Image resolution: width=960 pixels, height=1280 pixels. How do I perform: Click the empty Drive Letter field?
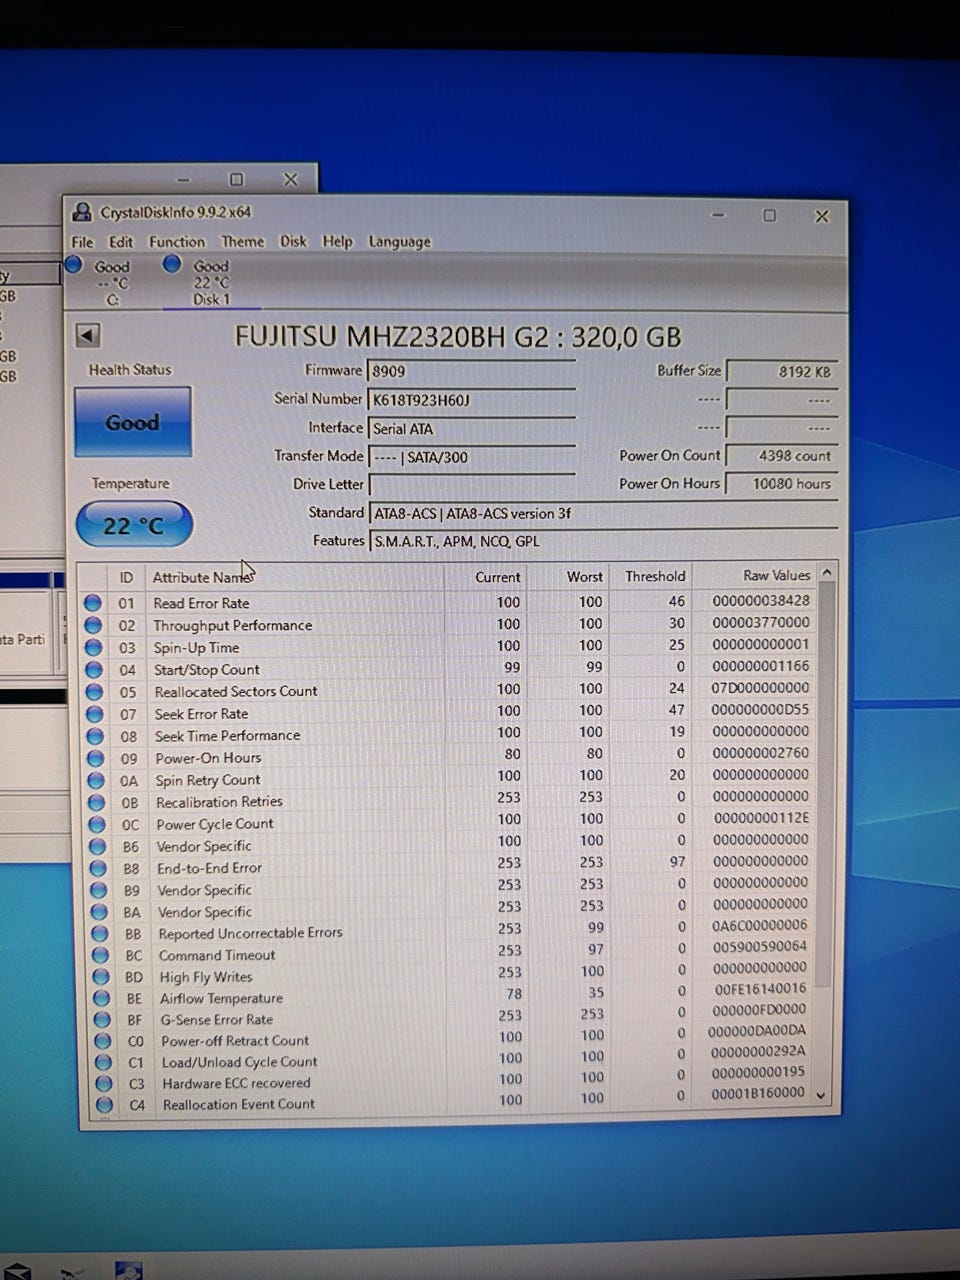coord(471,485)
